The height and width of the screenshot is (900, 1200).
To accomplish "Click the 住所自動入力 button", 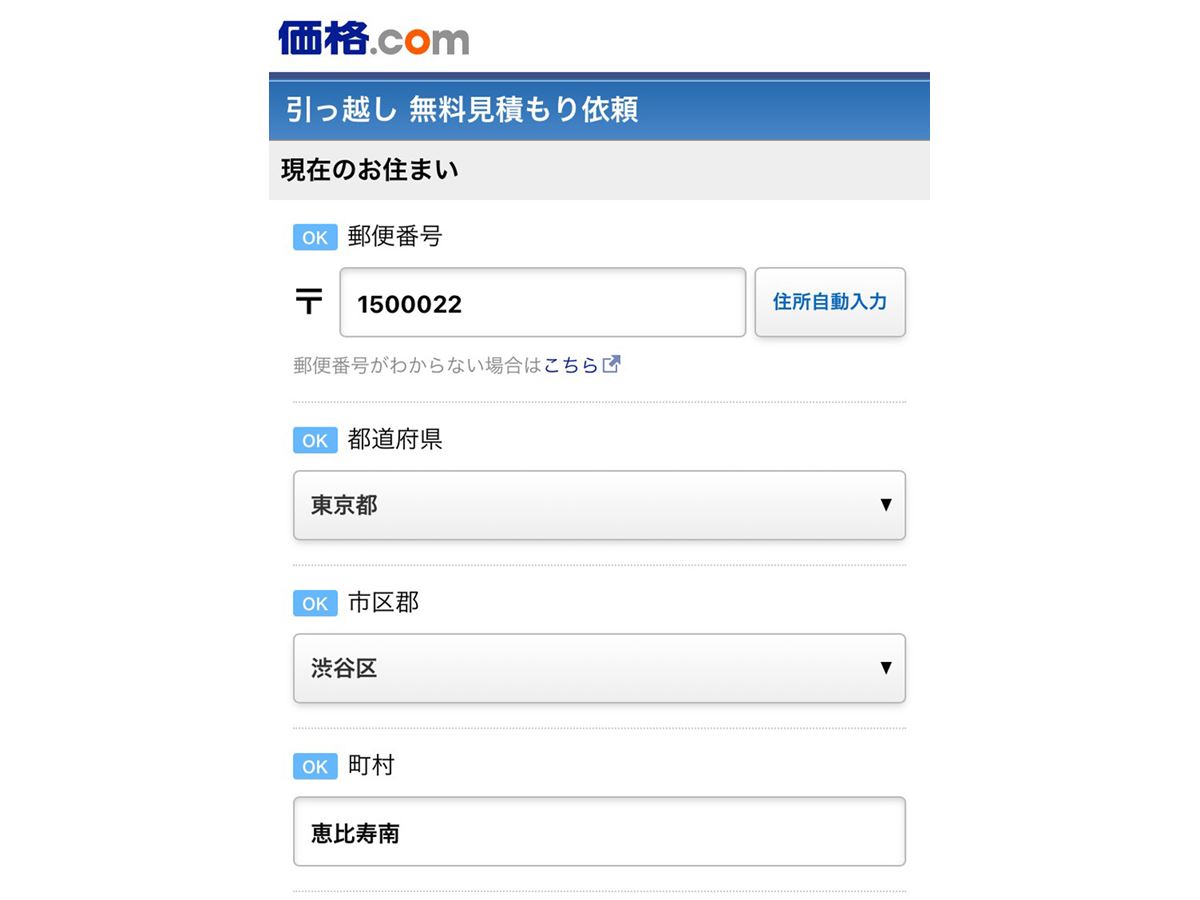I will pos(830,302).
